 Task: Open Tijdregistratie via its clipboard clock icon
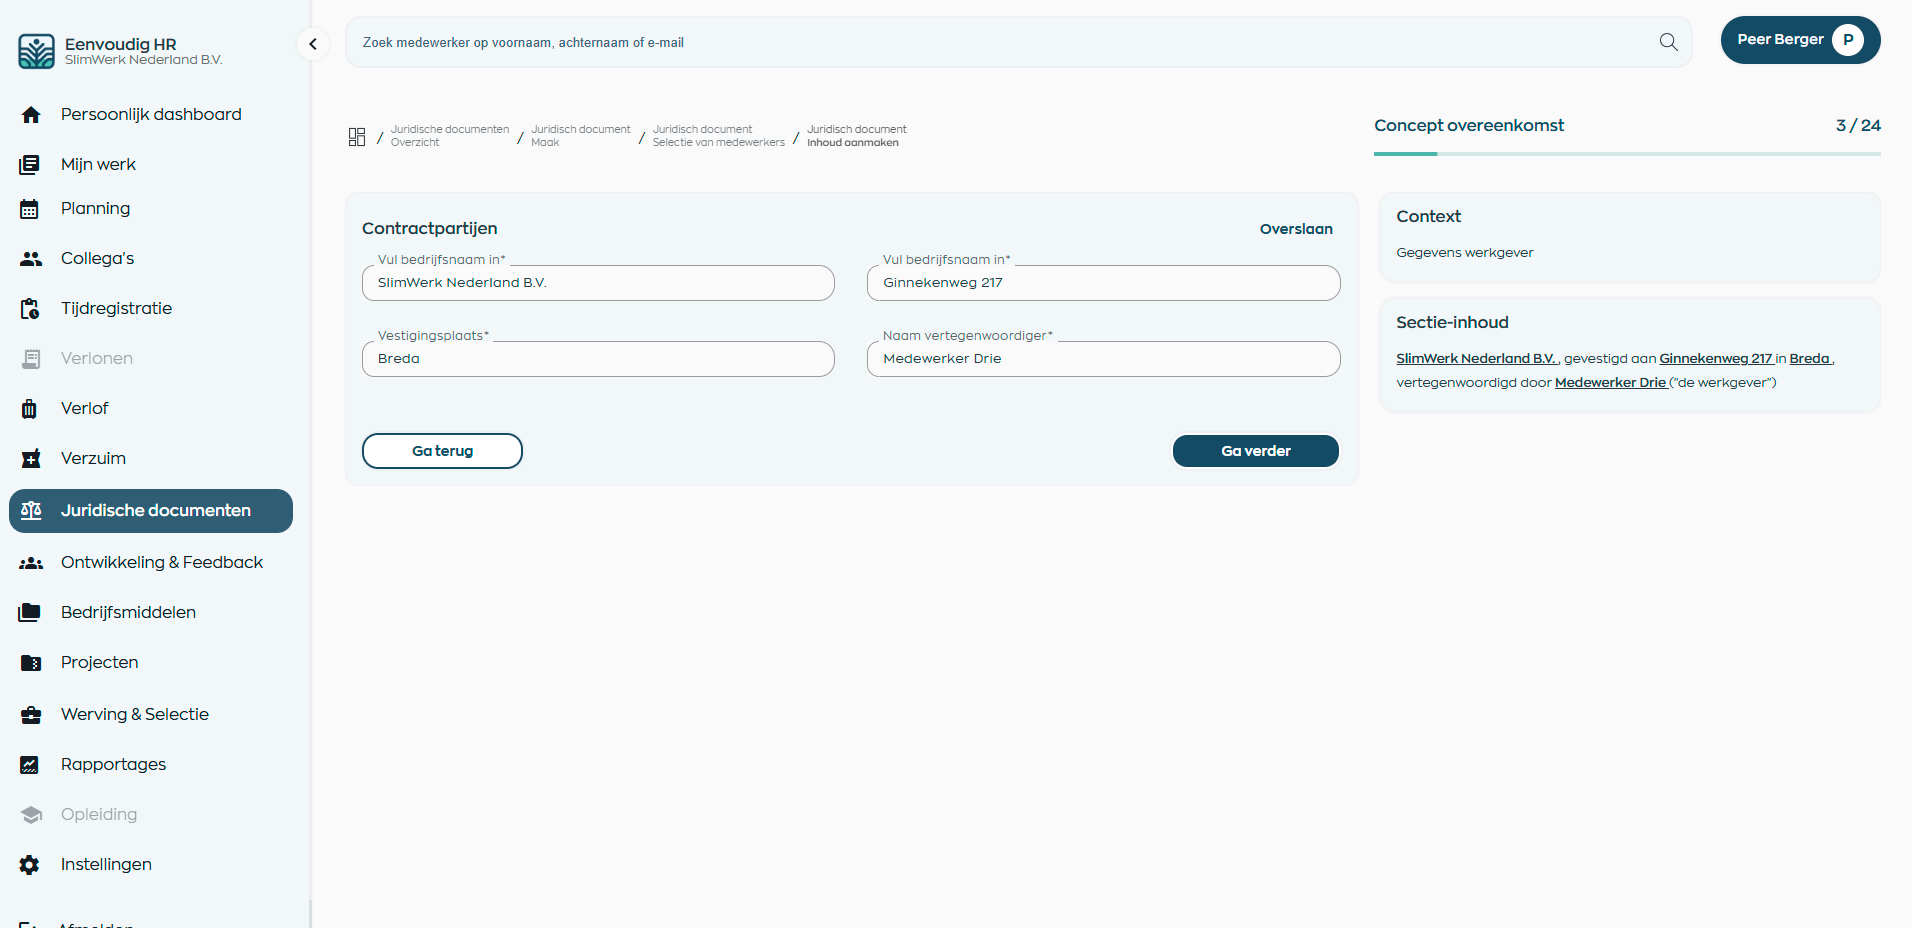coord(30,309)
